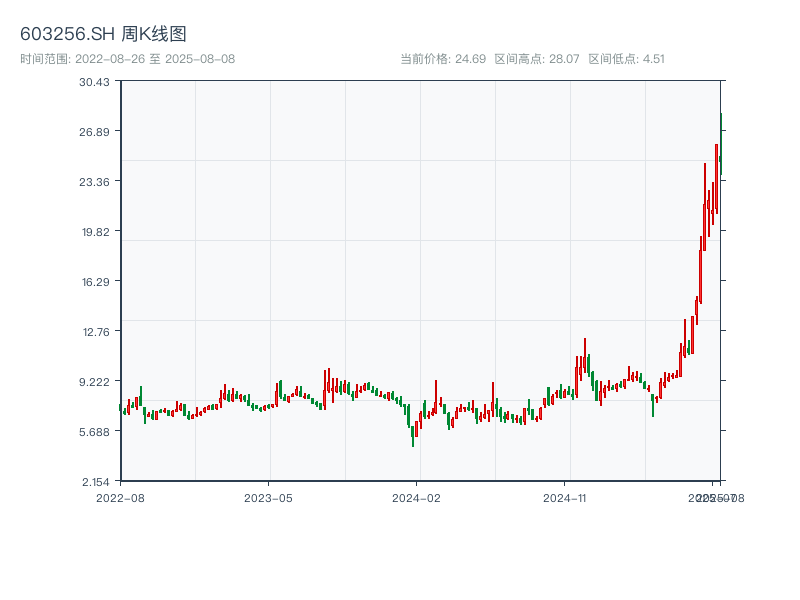This screenshot has width=800, height=600.
Task: Click the 区间低点: 4.51 label
Action: 627,59
